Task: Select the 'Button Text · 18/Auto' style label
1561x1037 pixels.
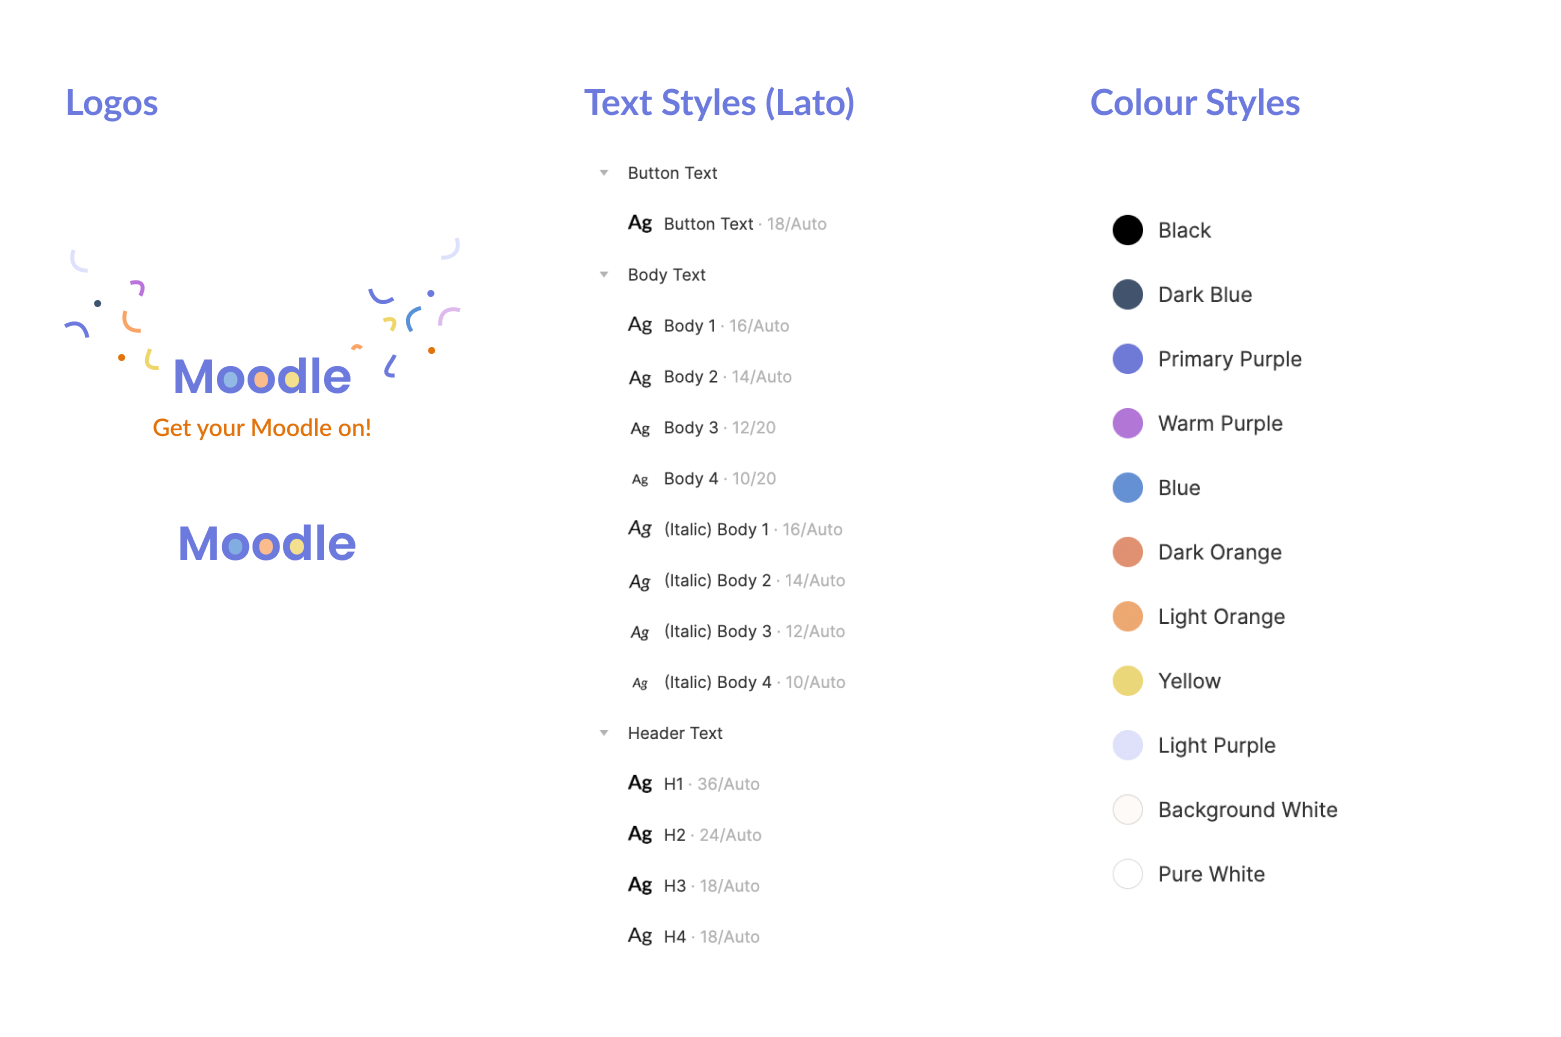Action: click(745, 224)
